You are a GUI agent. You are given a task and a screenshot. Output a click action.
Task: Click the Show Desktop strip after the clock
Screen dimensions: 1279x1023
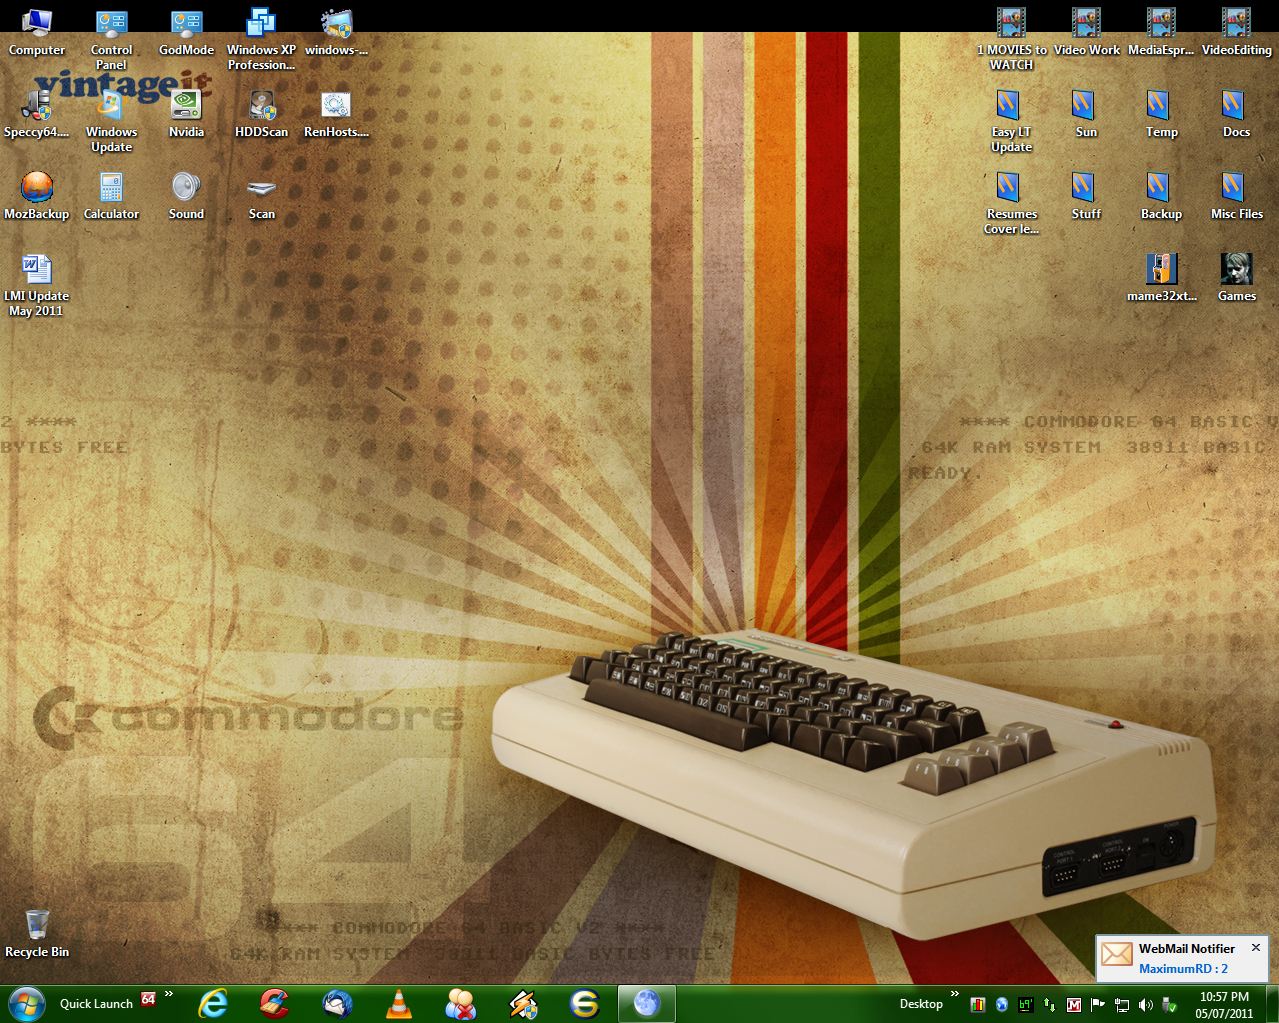1271,1004
